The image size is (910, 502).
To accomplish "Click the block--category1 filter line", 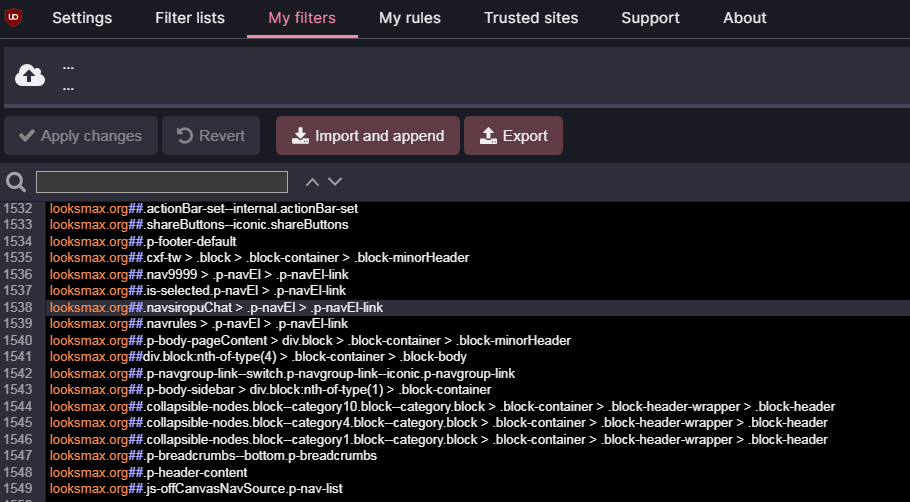I will coord(439,440).
